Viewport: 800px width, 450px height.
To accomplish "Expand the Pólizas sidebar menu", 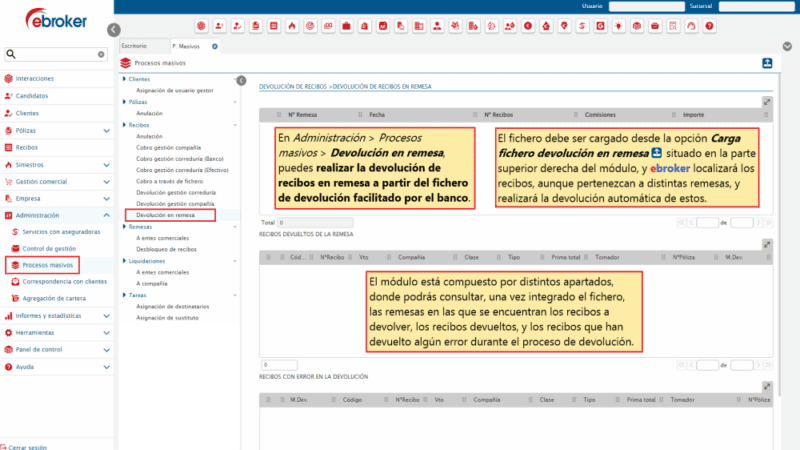I will (106, 130).
